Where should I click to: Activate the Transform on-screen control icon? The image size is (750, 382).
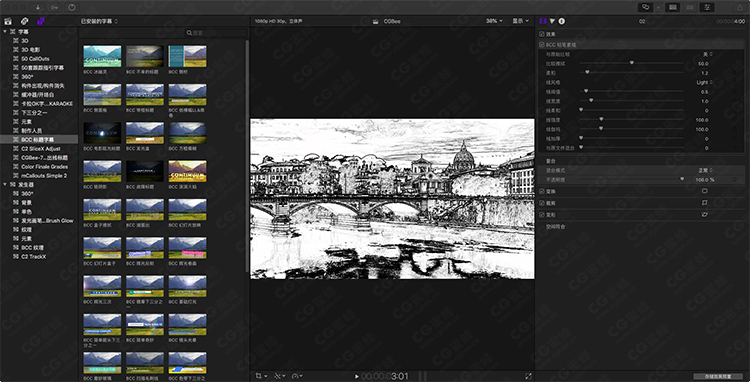(x=705, y=191)
